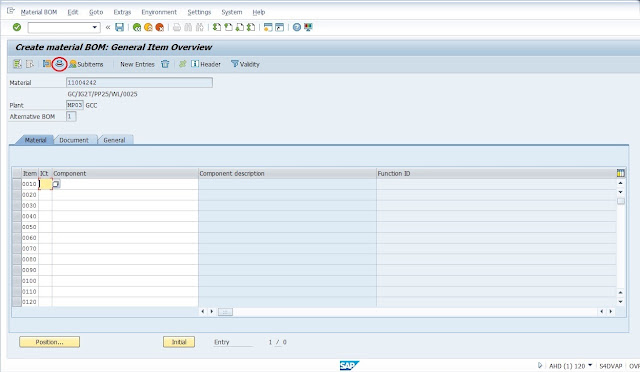This screenshot has height=372, width=640.
Task: Open table column configuration icon
Action: (x=621, y=173)
